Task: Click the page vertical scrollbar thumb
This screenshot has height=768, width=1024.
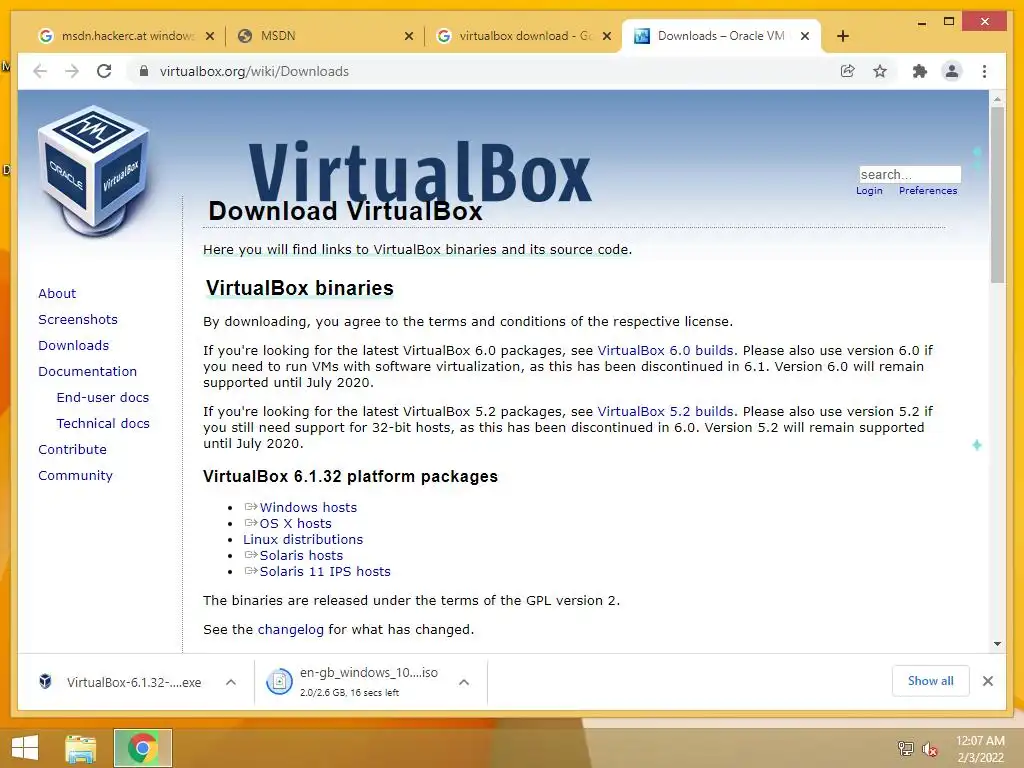Action: pos(997,195)
